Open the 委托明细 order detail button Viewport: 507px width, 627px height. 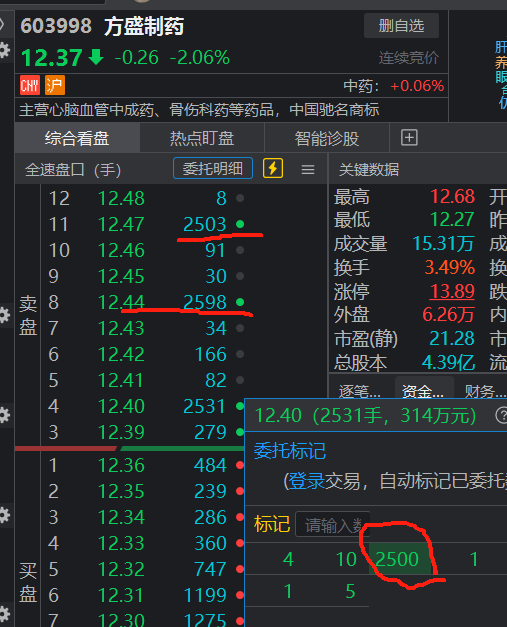[213, 168]
